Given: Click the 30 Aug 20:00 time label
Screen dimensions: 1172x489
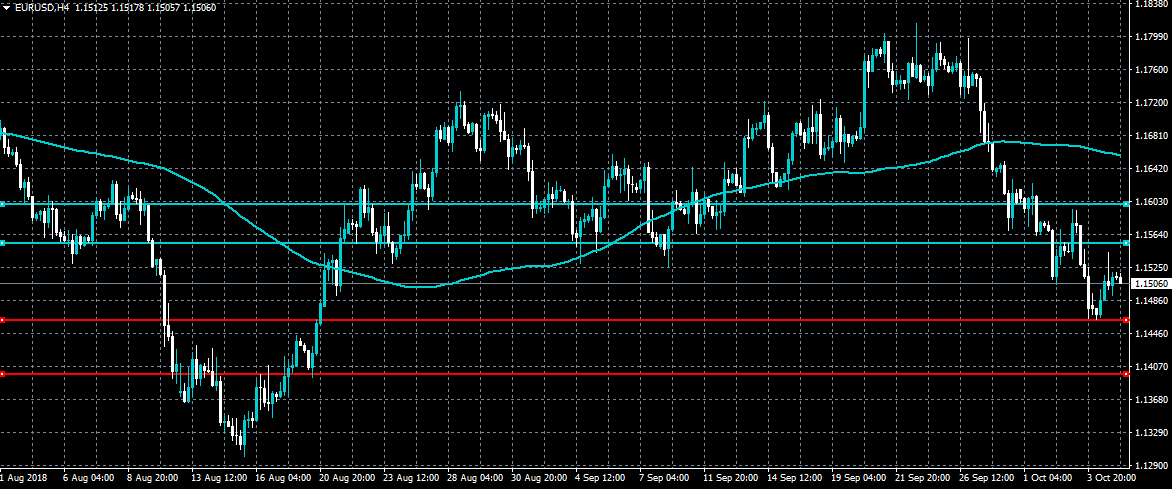Looking at the screenshot, I should tap(539, 477).
